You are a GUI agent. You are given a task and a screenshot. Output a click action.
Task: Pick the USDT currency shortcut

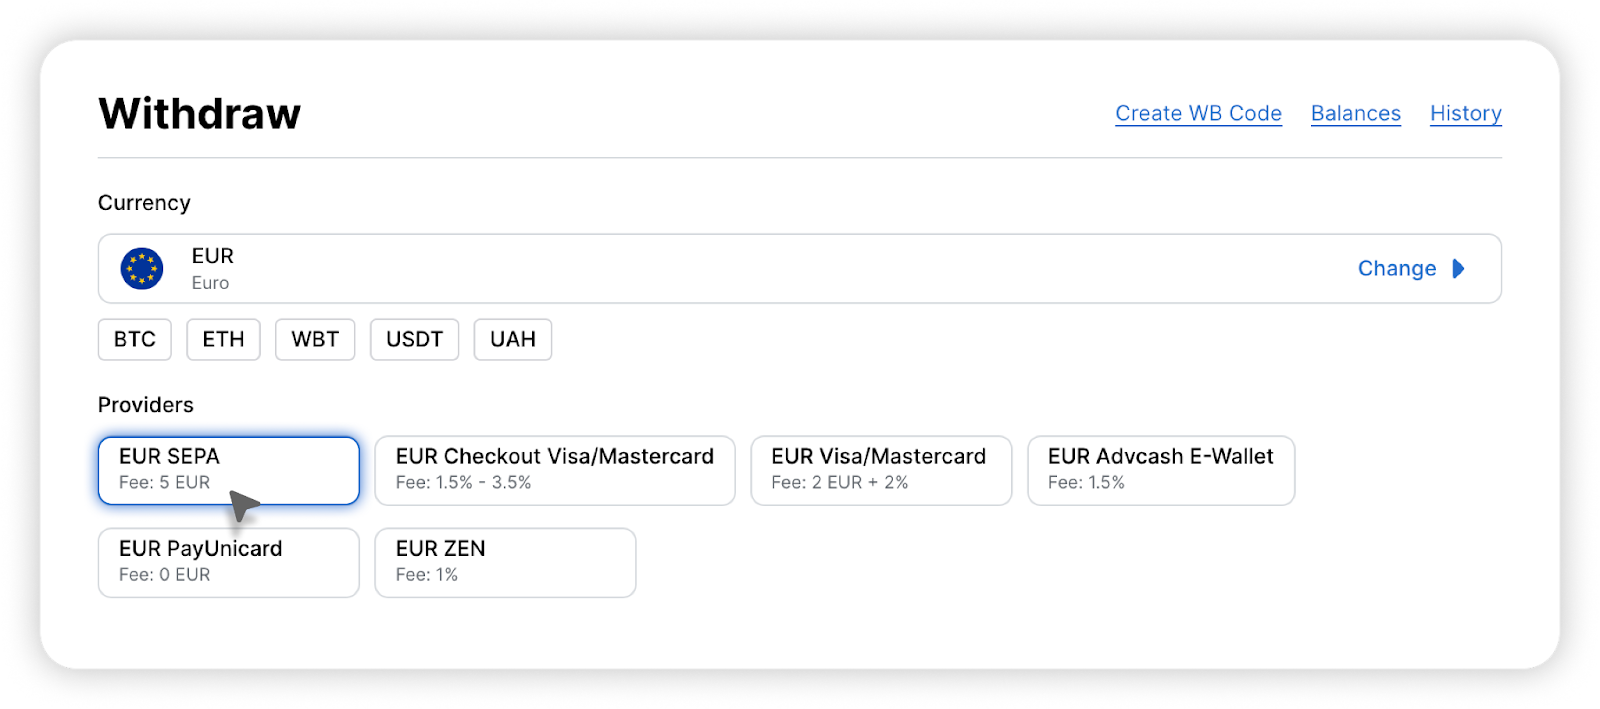click(x=414, y=339)
